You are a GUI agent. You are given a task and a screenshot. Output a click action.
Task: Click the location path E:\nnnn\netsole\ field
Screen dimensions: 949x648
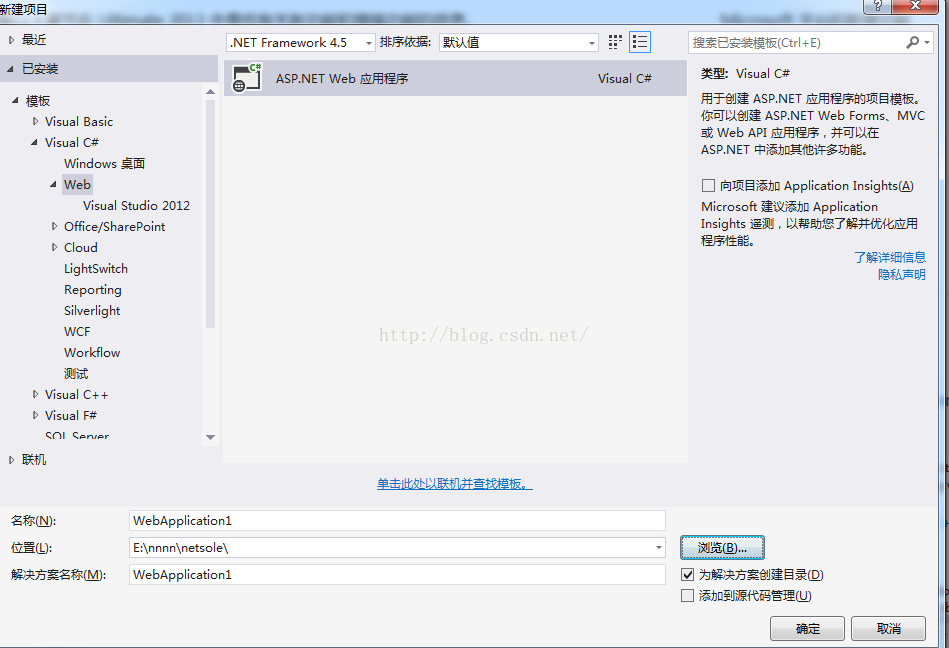tap(390, 548)
